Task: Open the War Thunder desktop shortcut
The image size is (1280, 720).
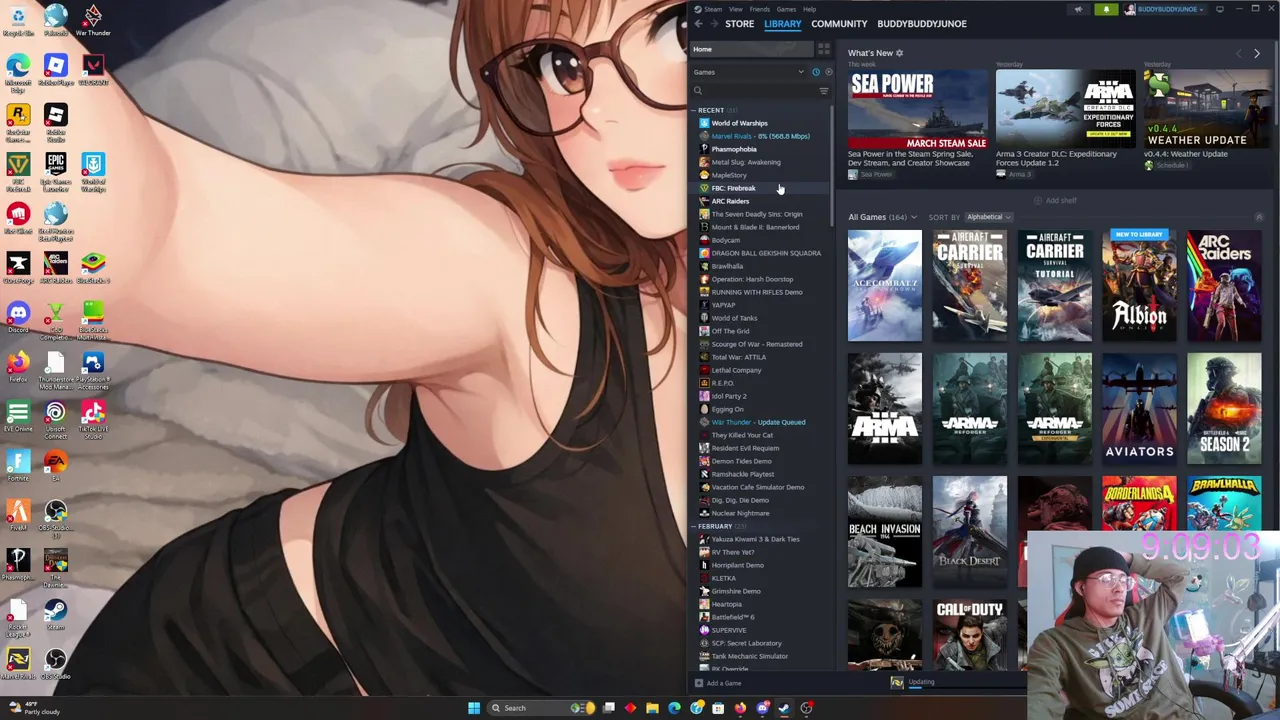Action: tap(93, 20)
